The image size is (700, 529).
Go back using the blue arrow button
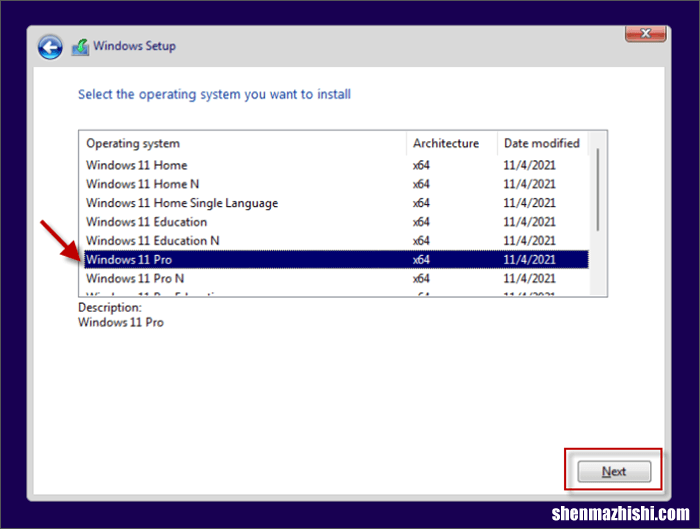50,47
